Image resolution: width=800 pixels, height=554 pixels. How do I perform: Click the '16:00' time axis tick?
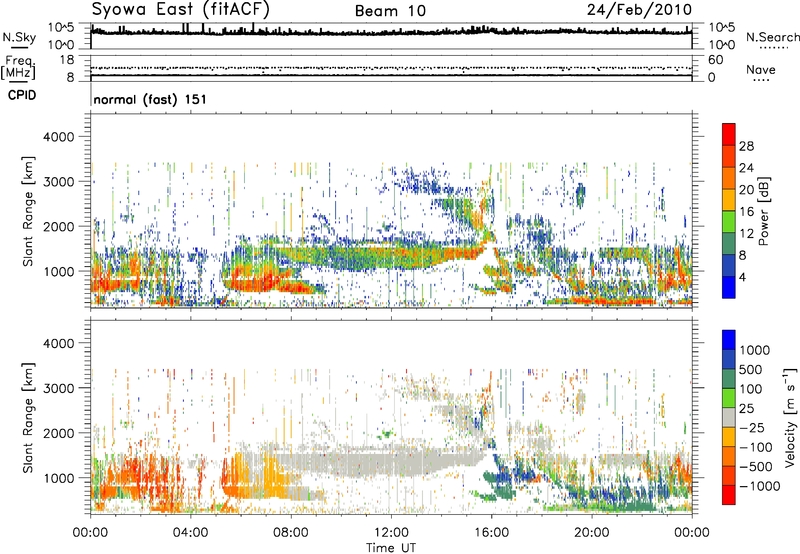coord(491,533)
